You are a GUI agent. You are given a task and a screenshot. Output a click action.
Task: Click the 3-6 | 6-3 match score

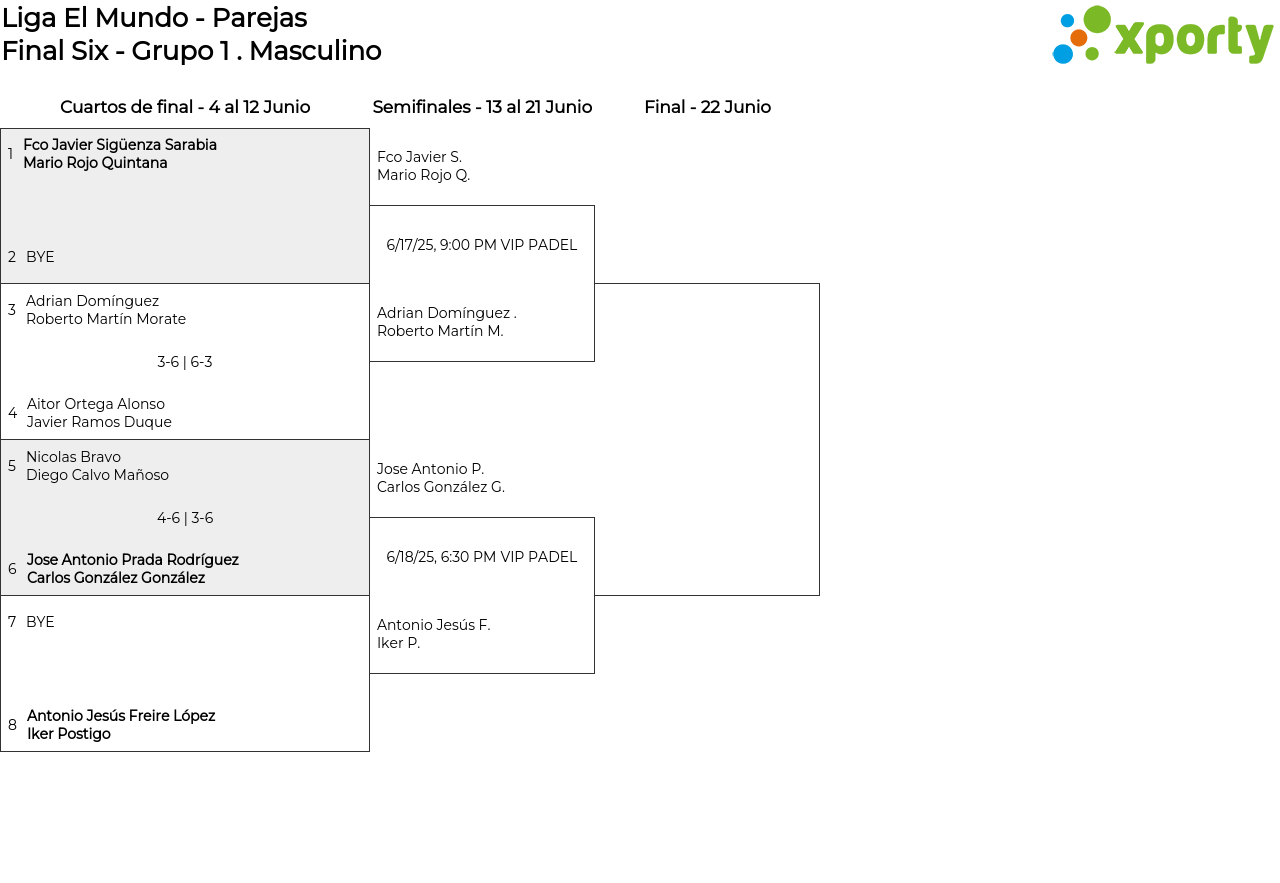[x=185, y=362]
